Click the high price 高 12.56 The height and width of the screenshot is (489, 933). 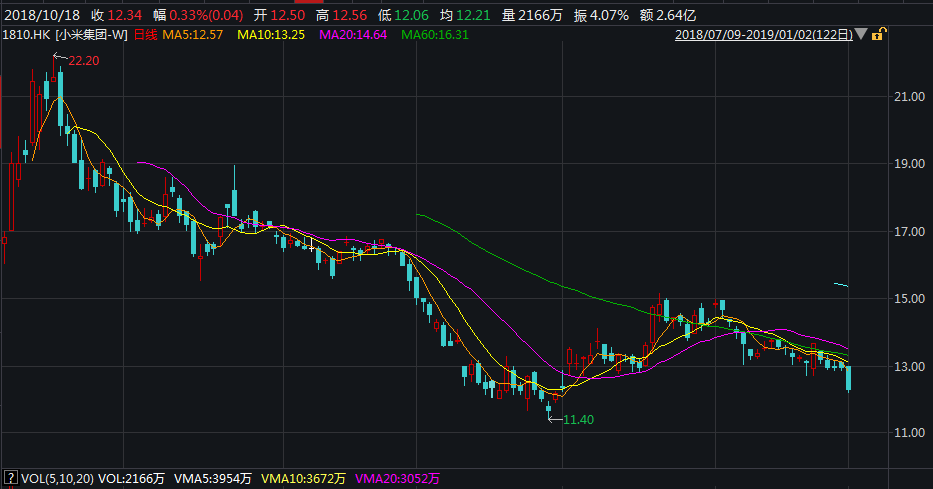pos(342,15)
